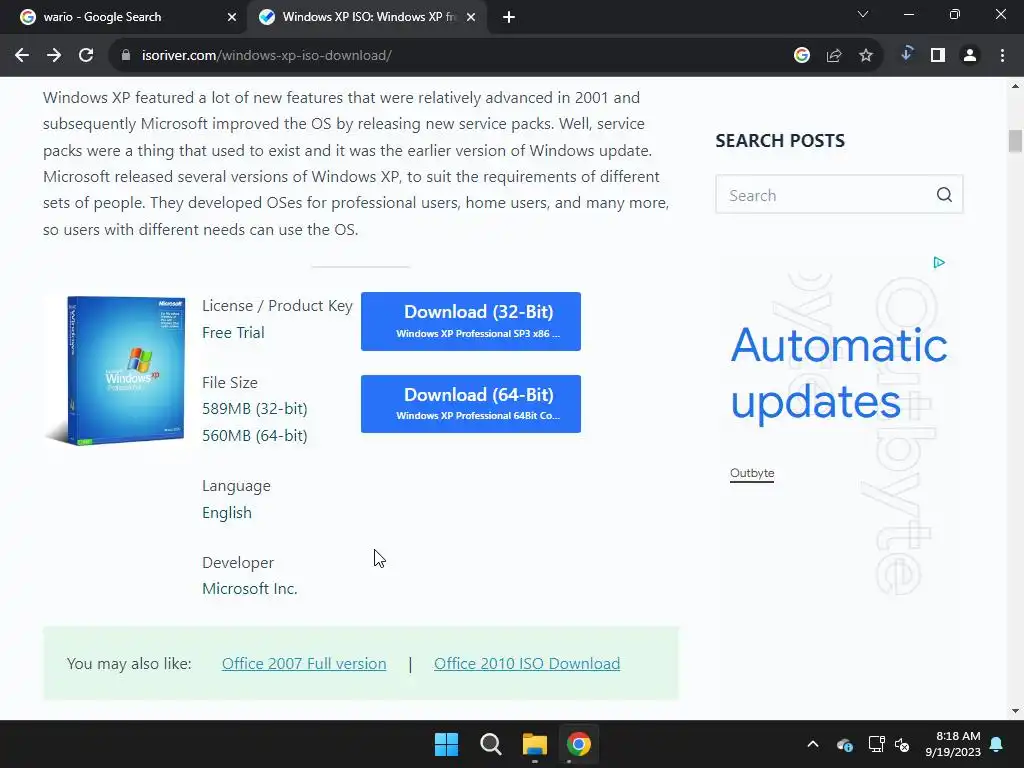Open Office 2007 Full version link
The height and width of the screenshot is (768, 1024).
pos(304,664)
